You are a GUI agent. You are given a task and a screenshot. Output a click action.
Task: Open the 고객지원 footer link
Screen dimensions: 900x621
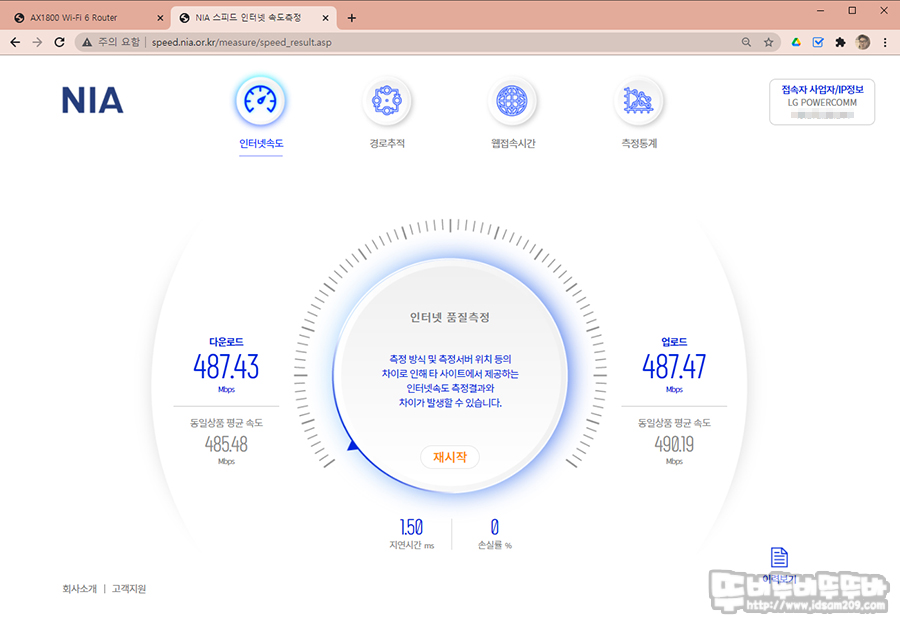pyautogui.click(x=129, y=589)
